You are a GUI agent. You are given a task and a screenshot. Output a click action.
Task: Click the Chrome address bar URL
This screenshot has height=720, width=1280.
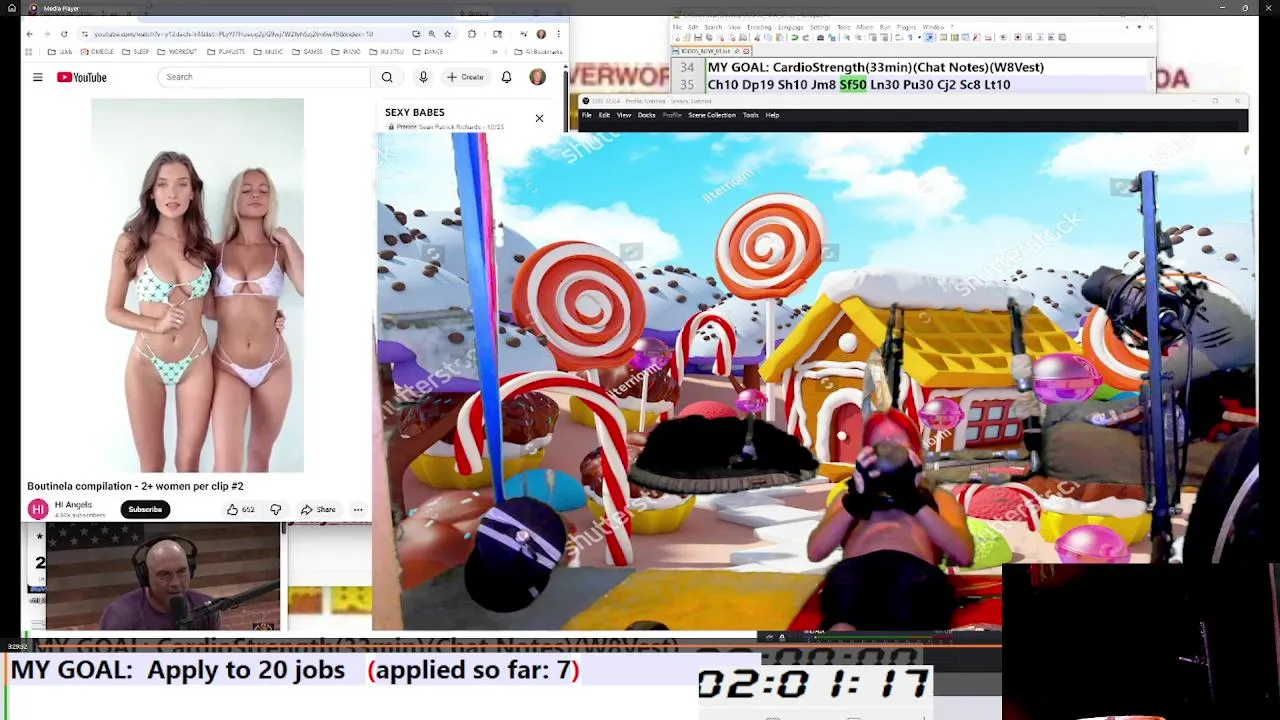pos(233,34)
